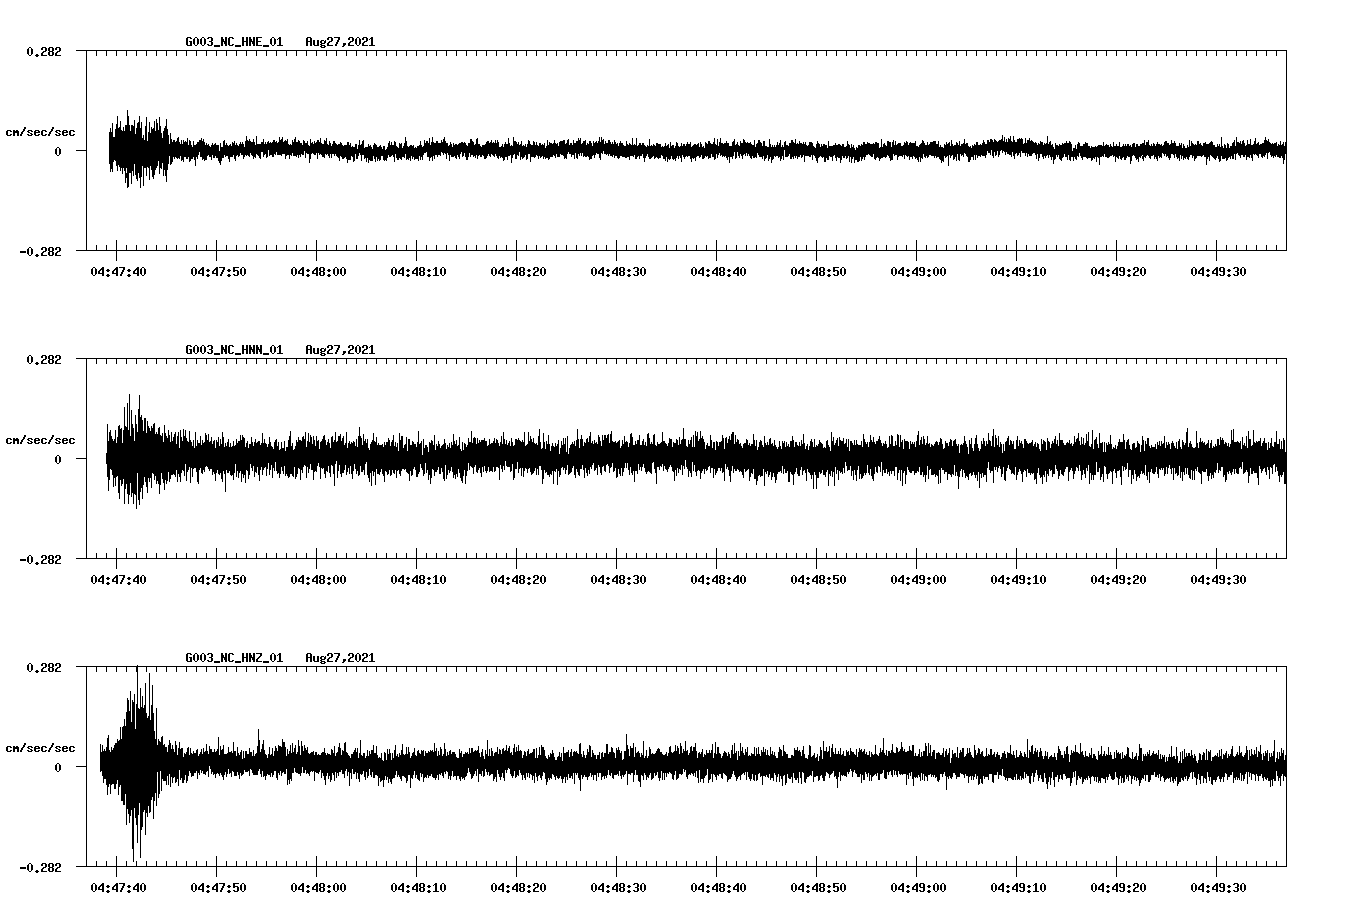The image size is (1358, 924).
Task: Click the G003_NC_HNN_01 plot title
Action: point(234,350)
